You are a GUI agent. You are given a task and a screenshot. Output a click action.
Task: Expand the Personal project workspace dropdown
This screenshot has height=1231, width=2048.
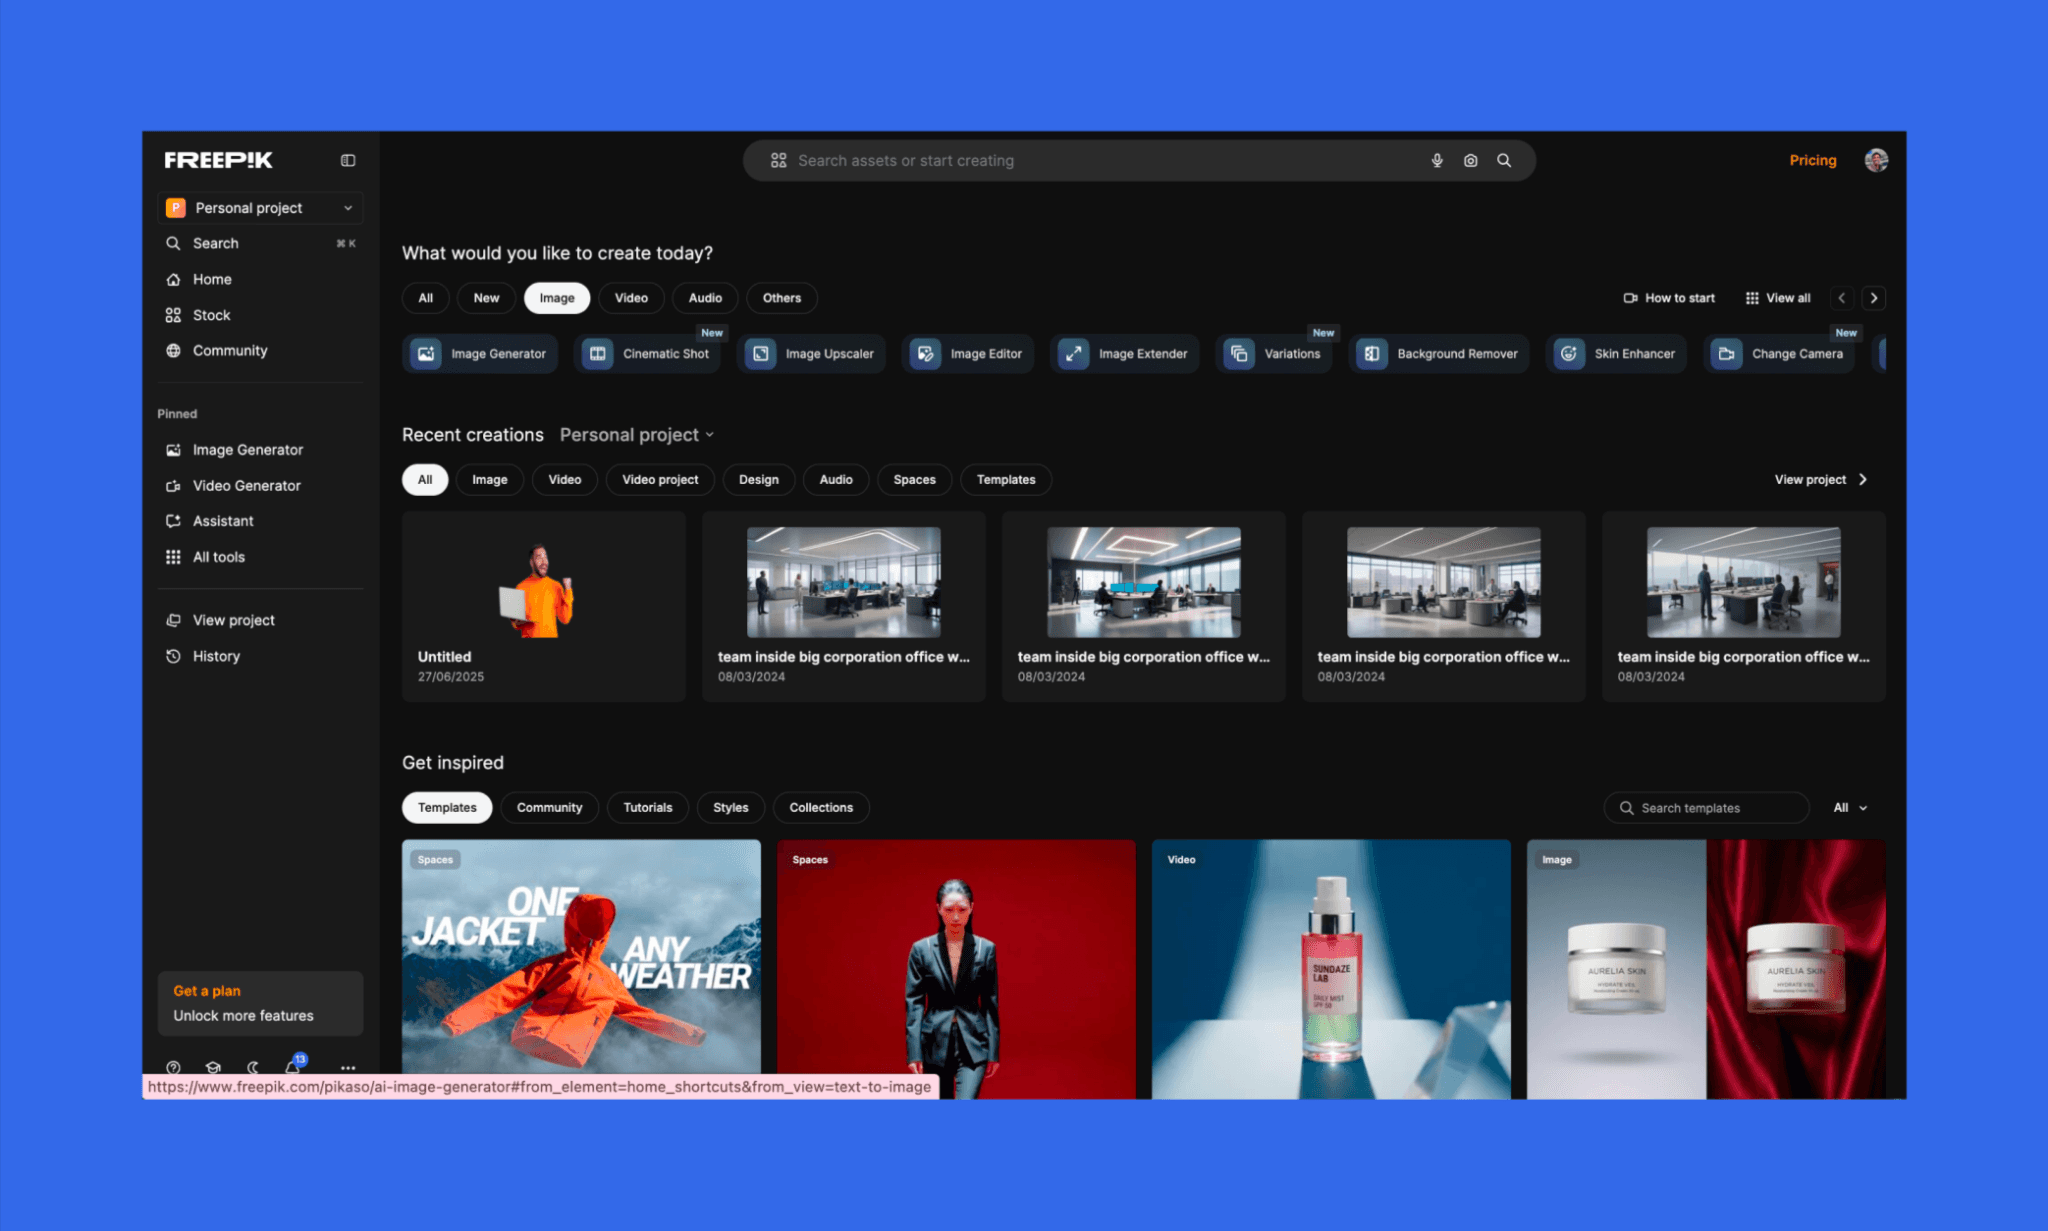pos(260,208)
